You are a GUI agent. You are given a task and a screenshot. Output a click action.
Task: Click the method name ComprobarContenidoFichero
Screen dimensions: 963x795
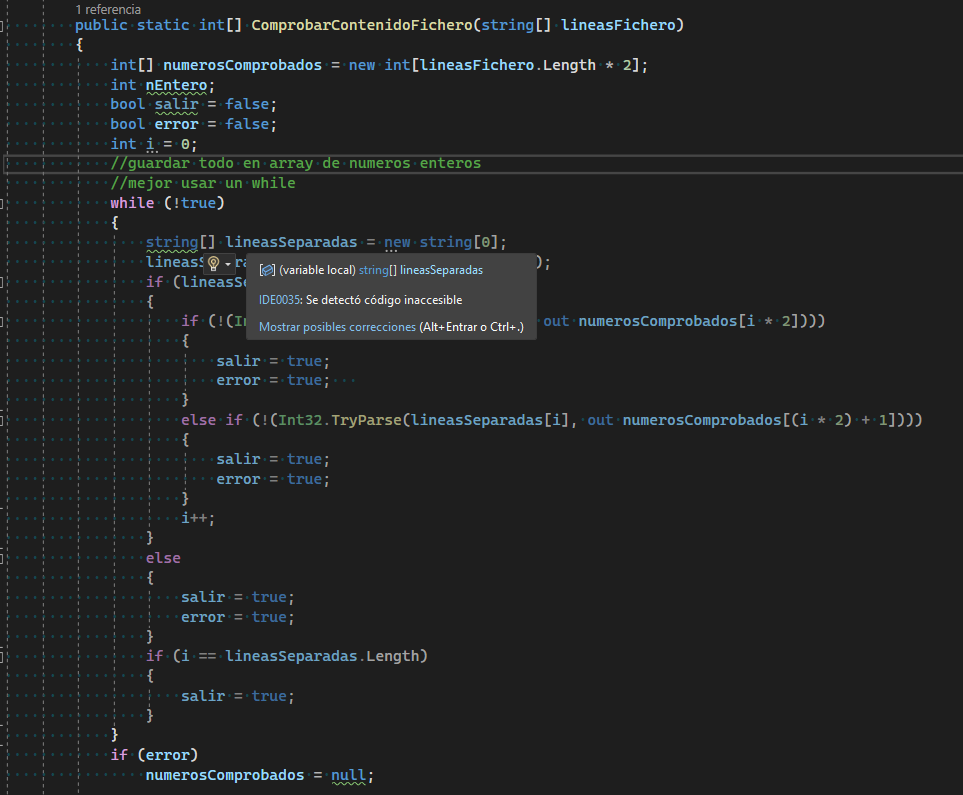coord(362,25)
